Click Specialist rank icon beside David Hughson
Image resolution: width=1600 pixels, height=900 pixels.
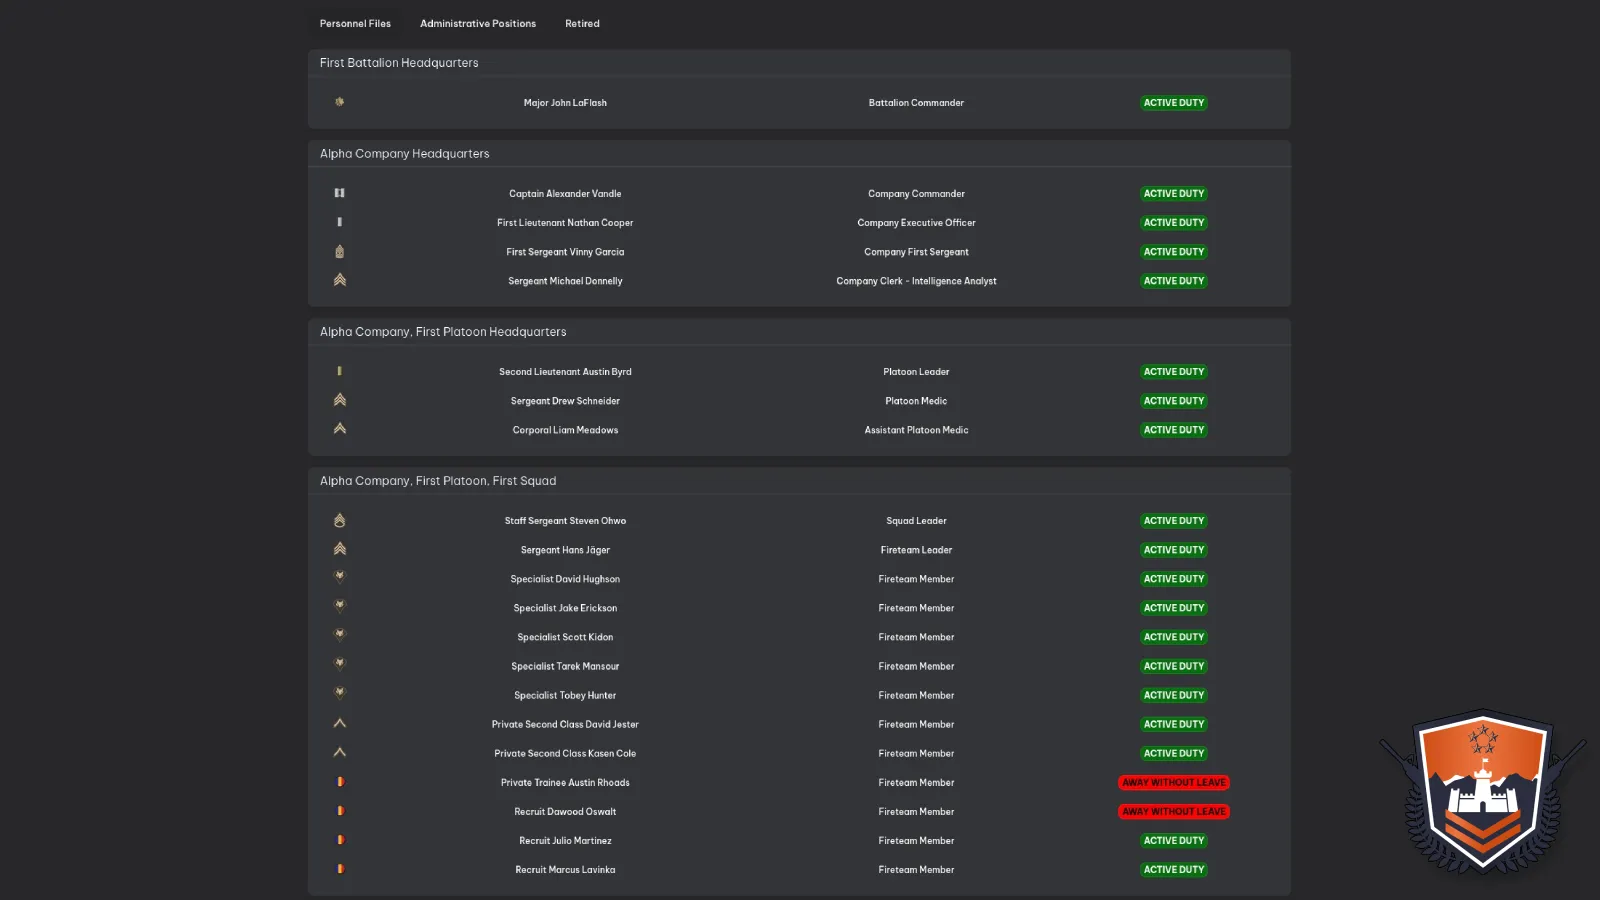point(339,577)
